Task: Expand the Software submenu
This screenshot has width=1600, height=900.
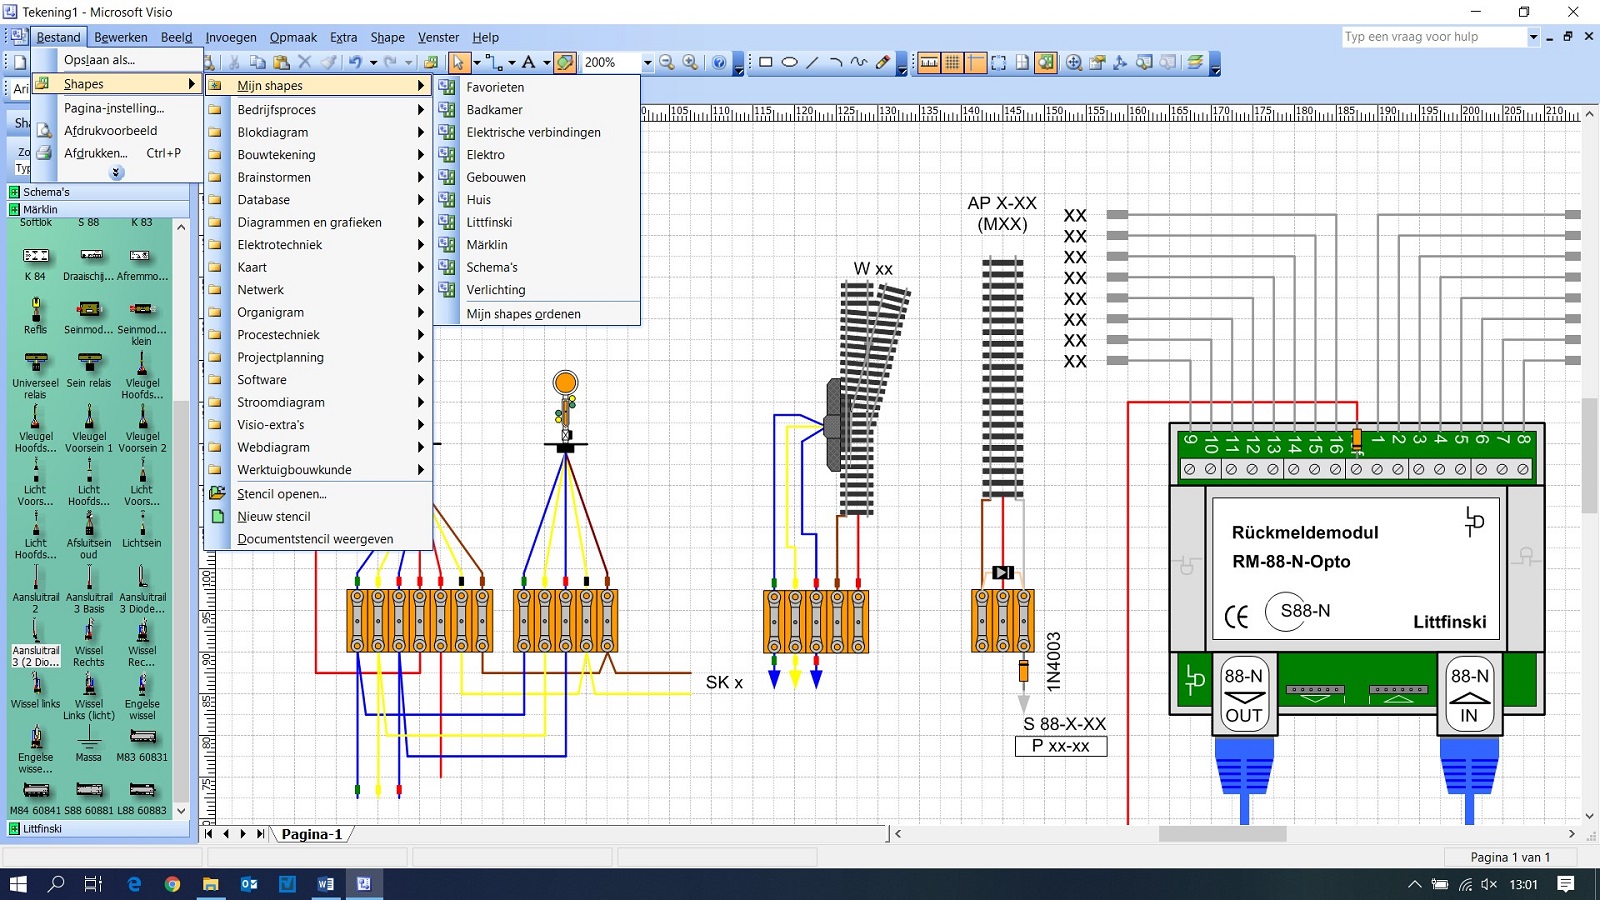Action: 318,380
